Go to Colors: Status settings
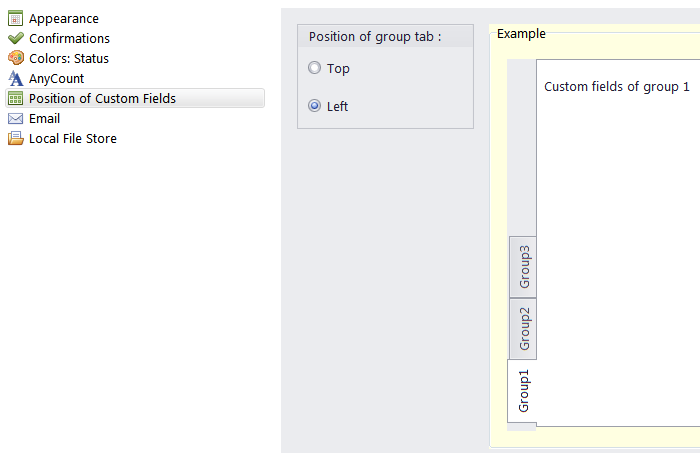 [x=69, y=58]
